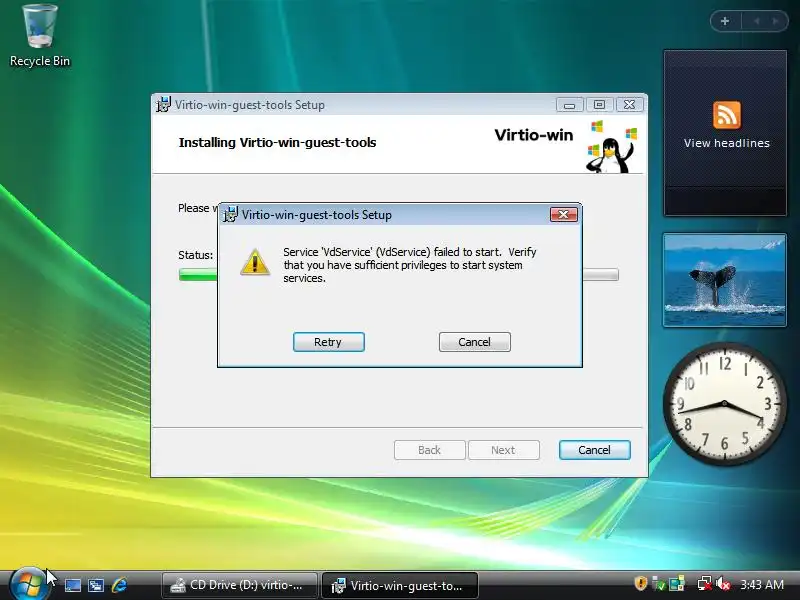Screen dimensions: 800x600
Task: Click Switch between windows quick launch icon
Action: pyautogui.click(x=96, y=585)
